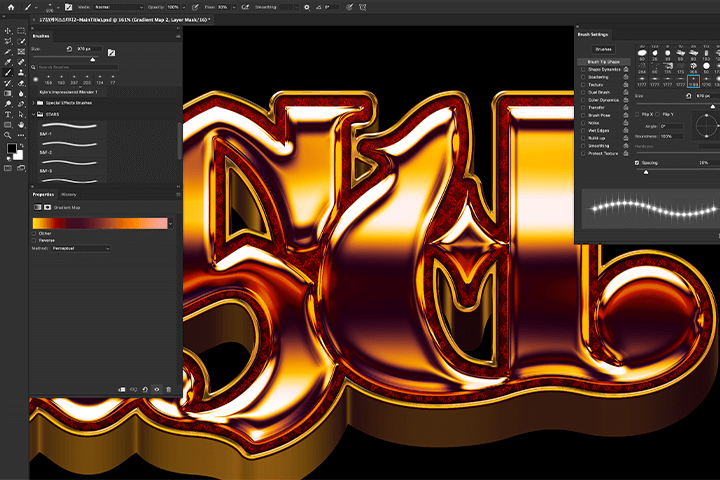
Task: Select the Rectangular Marquee tool
Action: click(21, 31)
